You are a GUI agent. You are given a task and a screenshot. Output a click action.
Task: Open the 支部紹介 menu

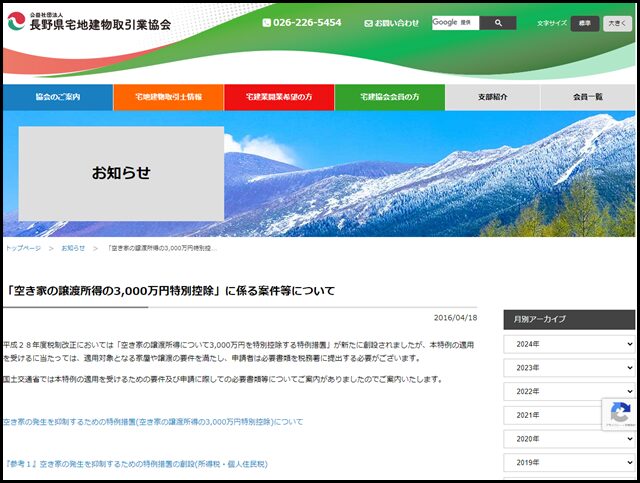pyautogui.click(x=493, y=97)
